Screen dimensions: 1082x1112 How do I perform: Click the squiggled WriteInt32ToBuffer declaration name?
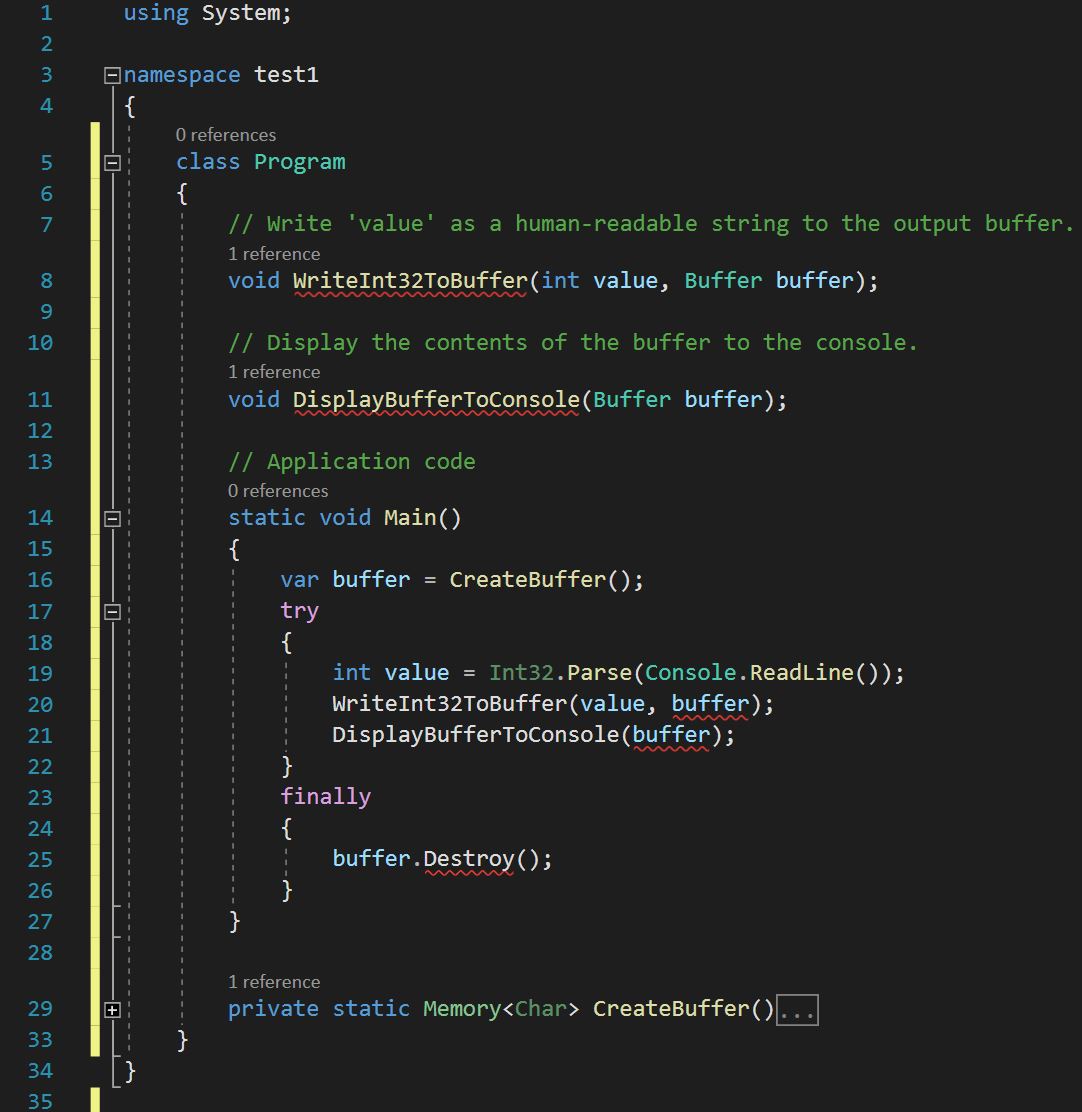coord(410,281)
